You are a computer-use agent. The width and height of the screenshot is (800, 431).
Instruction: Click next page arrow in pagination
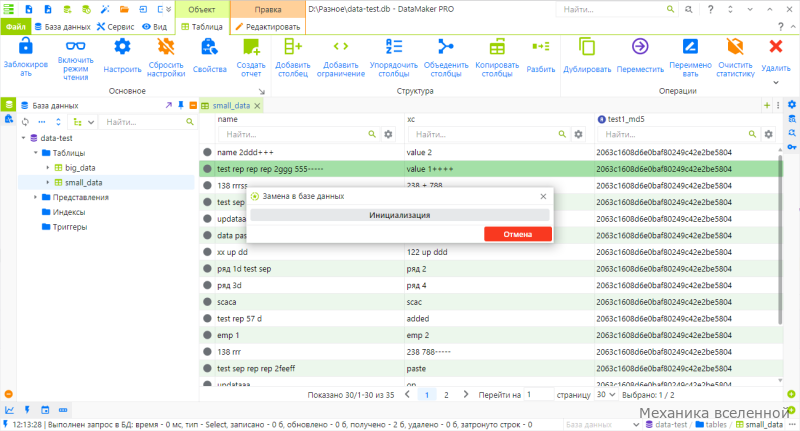[465, 394]
